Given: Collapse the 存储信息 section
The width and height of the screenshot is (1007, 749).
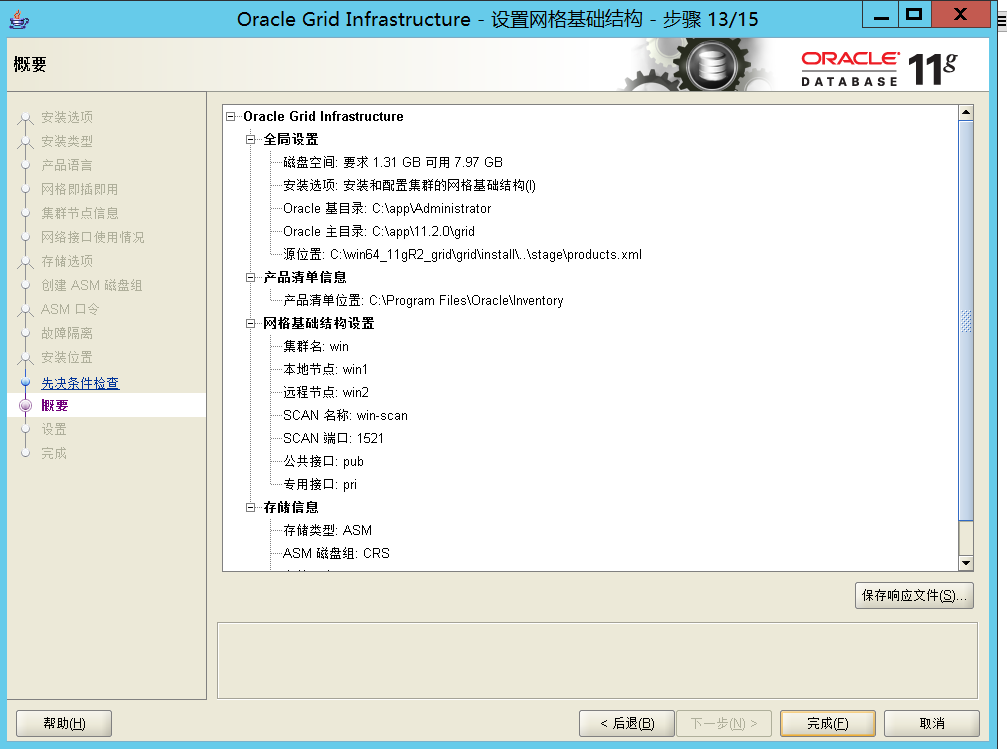Looking at the screenshot, I should (250, 507).
